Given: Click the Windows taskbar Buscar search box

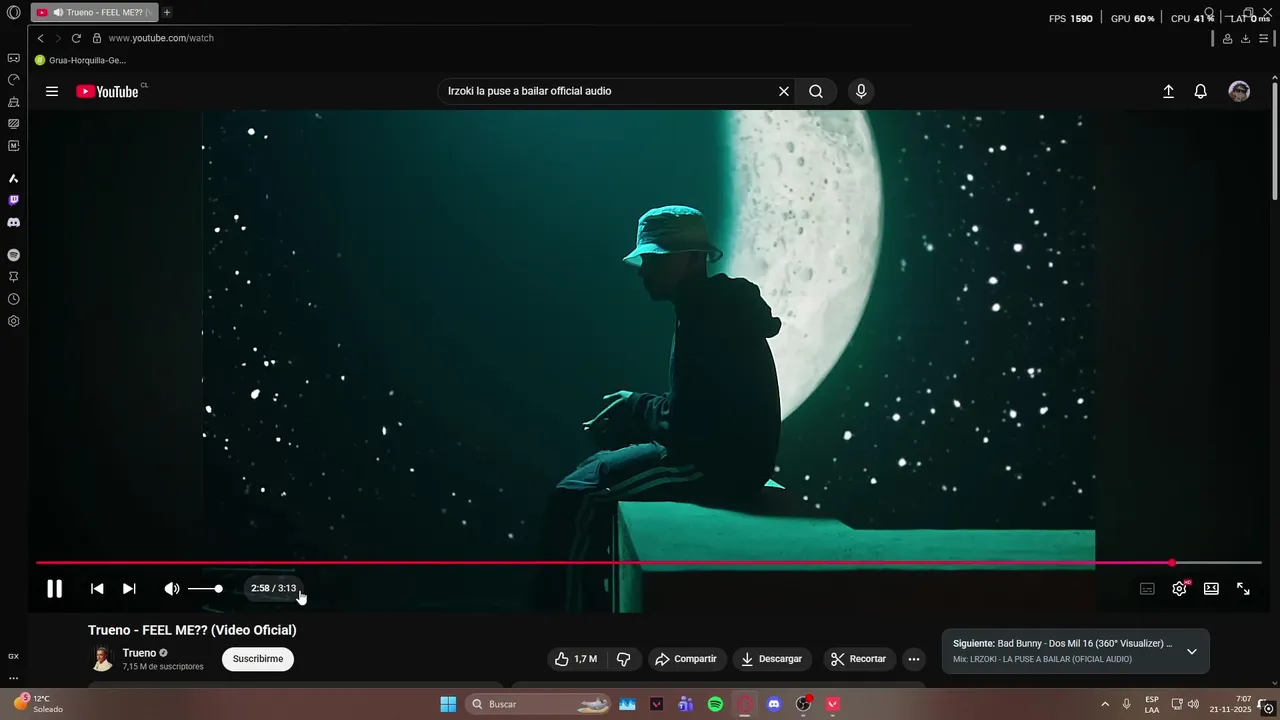Looking at the screenshot, I should 539,704.
